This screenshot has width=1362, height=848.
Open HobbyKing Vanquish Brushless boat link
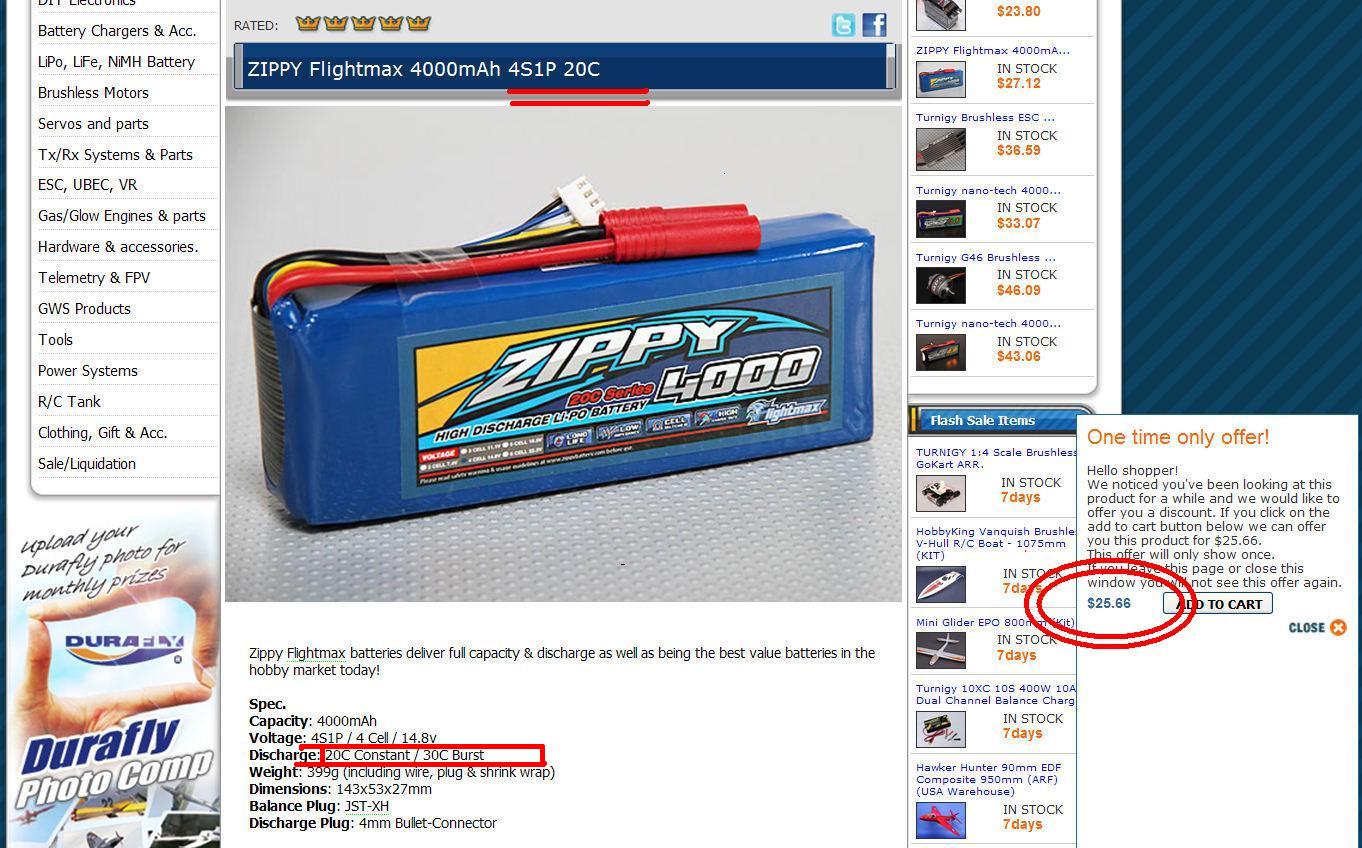tap(995, 543)
